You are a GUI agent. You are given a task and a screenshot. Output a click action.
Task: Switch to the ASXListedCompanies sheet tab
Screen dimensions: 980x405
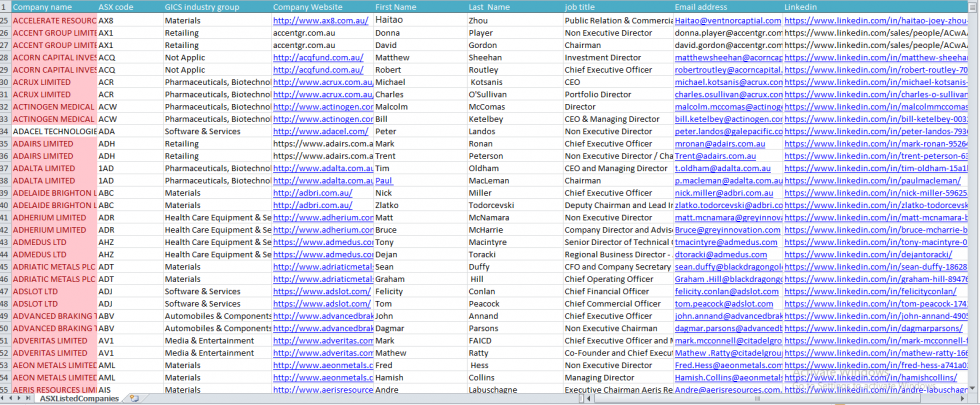click(81, 399)
